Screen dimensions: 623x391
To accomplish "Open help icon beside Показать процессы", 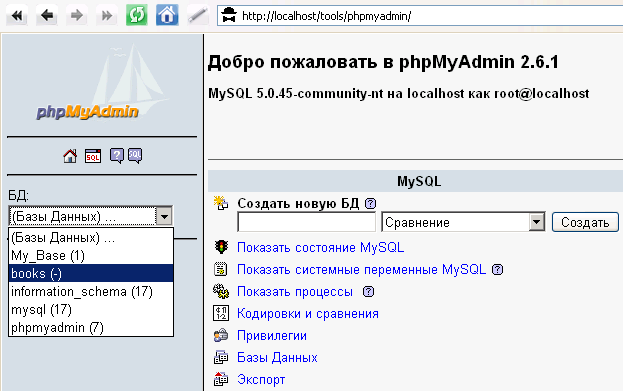I will [369, 292].
